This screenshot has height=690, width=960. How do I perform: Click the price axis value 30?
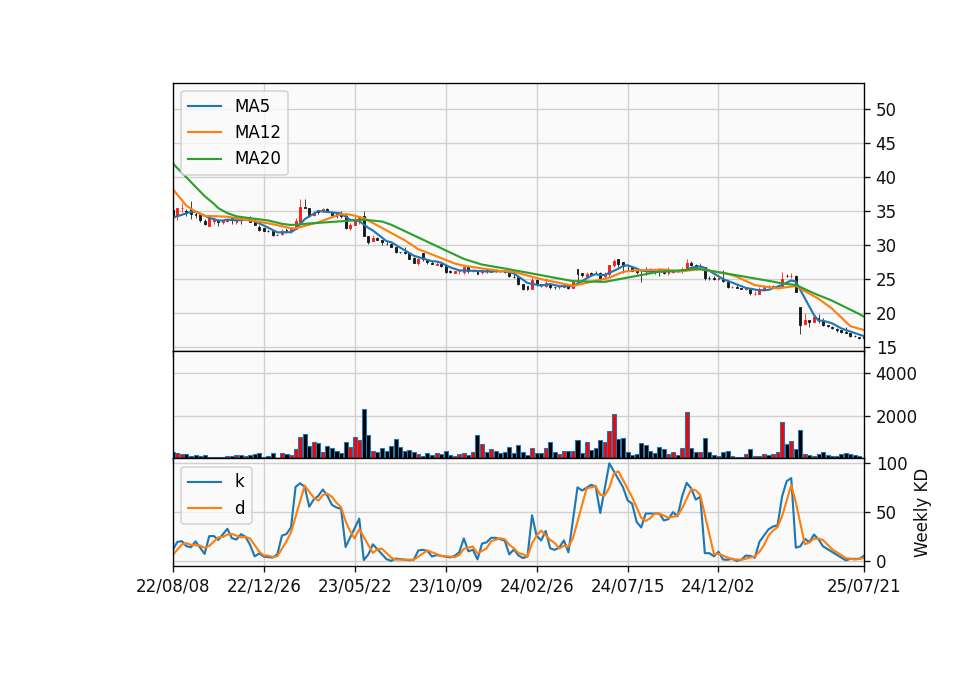(885, 246)
